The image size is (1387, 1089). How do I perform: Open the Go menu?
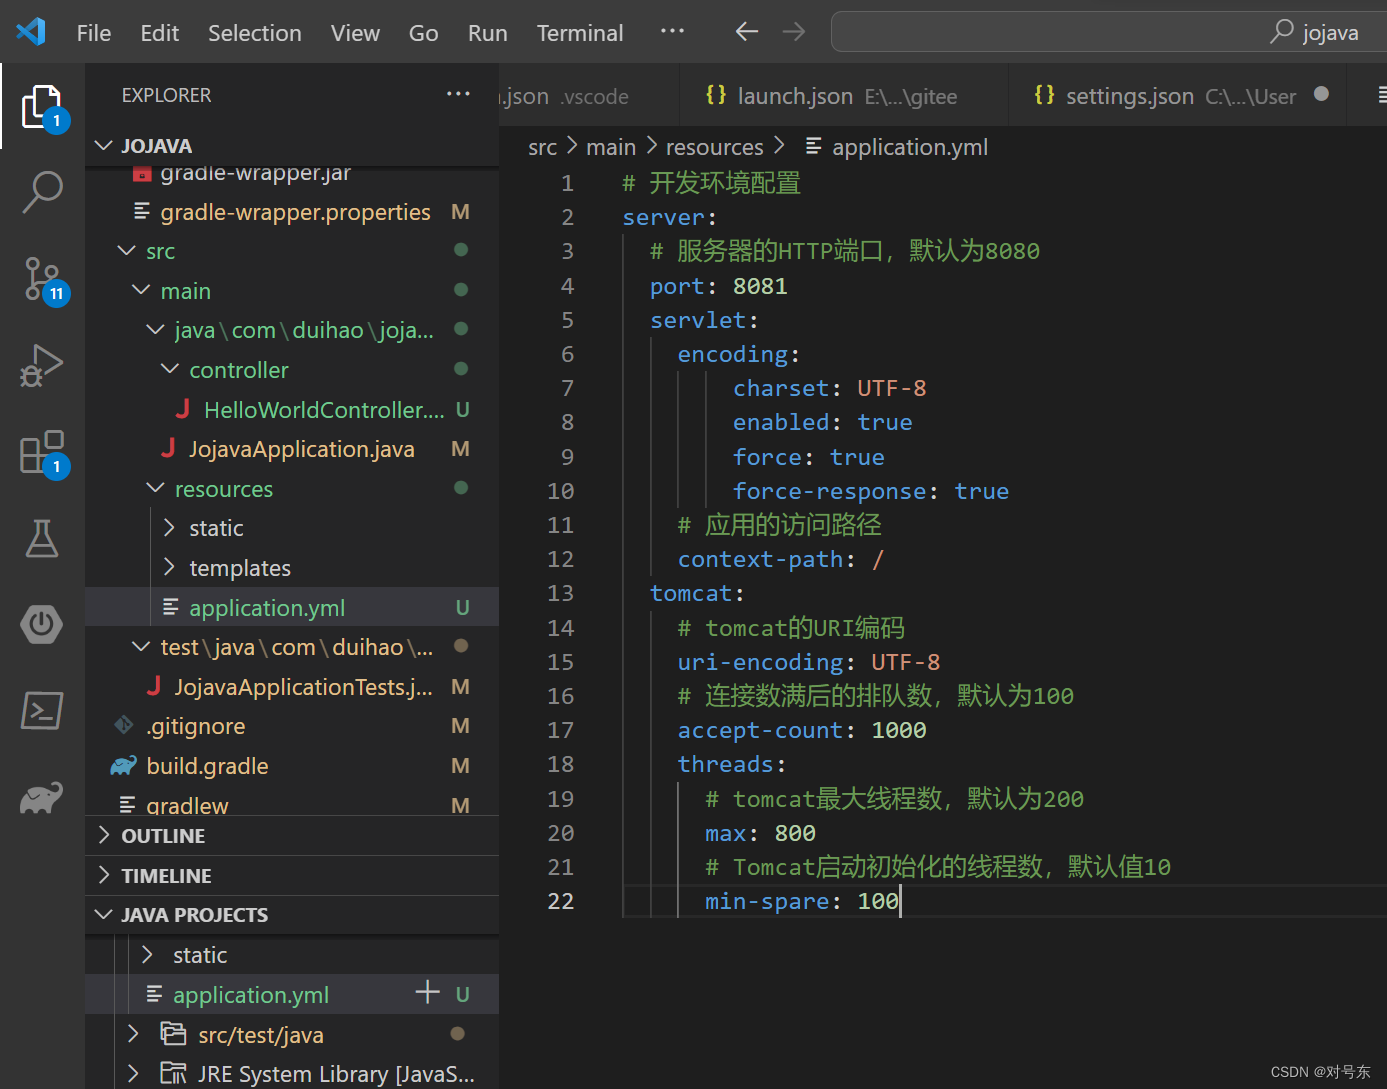pos(423,33)
